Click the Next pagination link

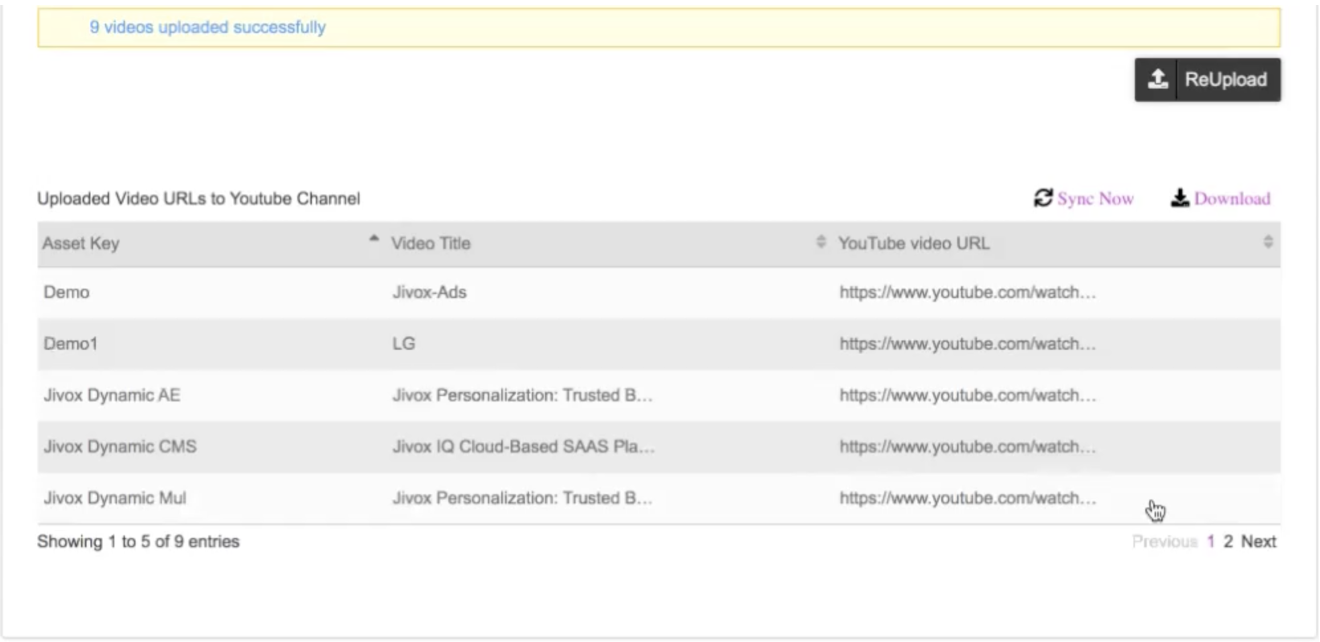point(1259,542)
